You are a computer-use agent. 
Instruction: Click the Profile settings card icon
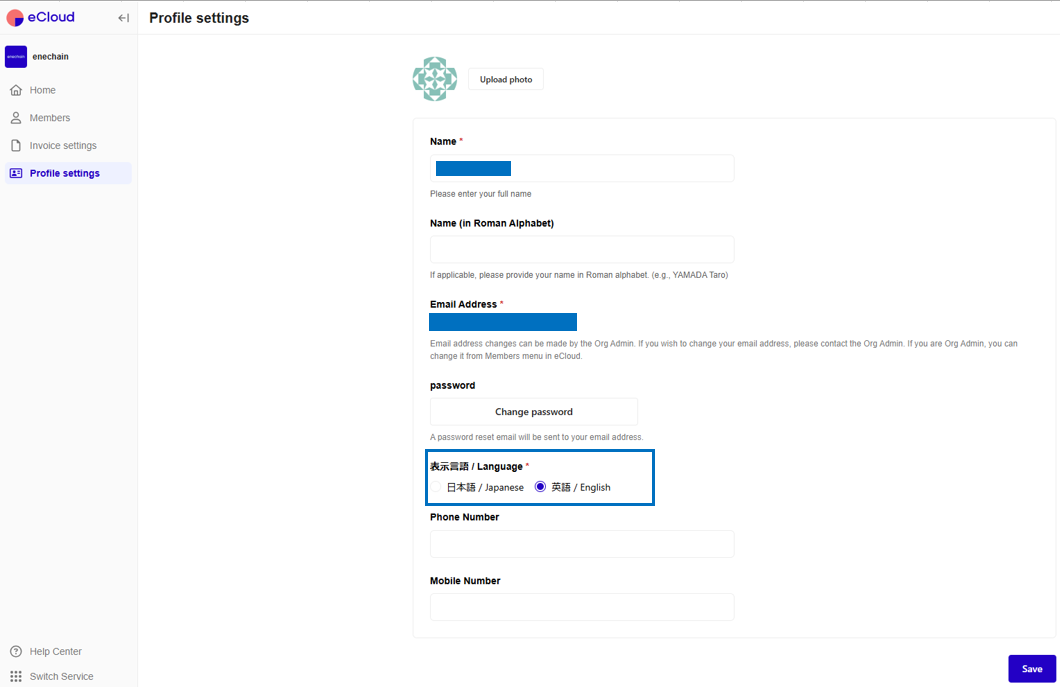17,172
